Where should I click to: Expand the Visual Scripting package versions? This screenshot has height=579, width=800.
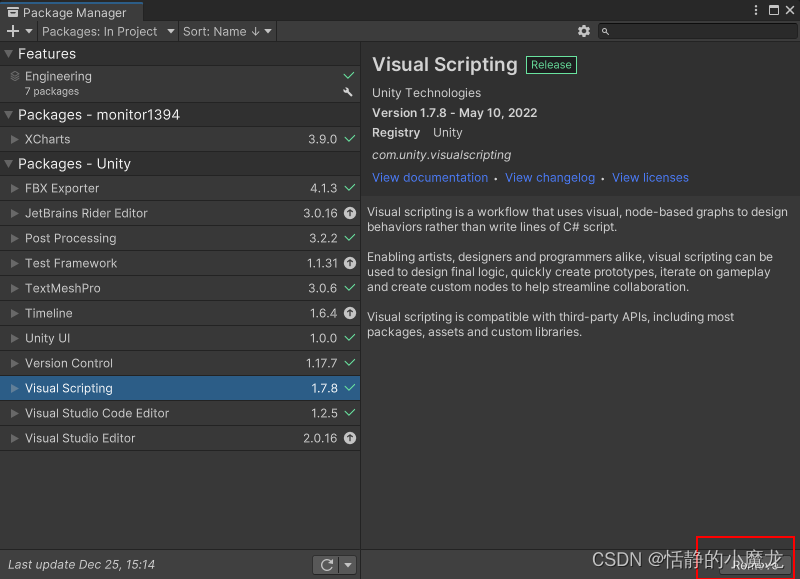[14, 388]
